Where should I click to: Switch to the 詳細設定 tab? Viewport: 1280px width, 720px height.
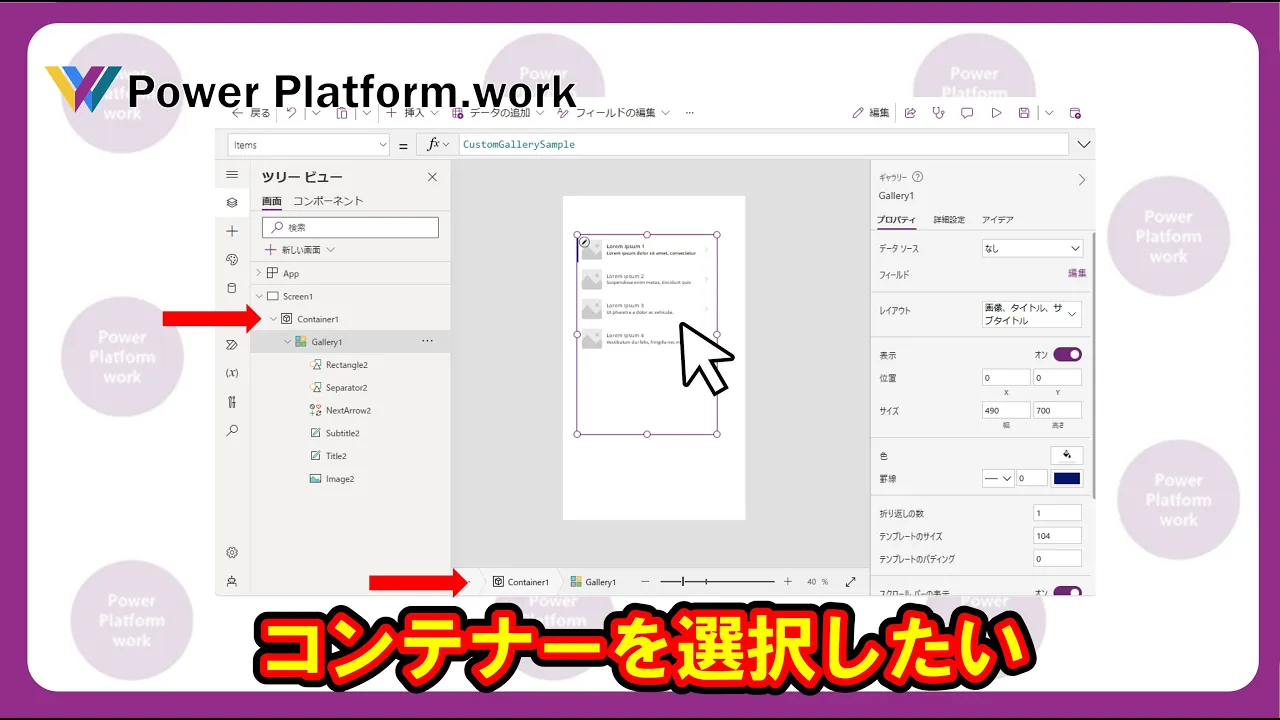click(x=950, y=220)
